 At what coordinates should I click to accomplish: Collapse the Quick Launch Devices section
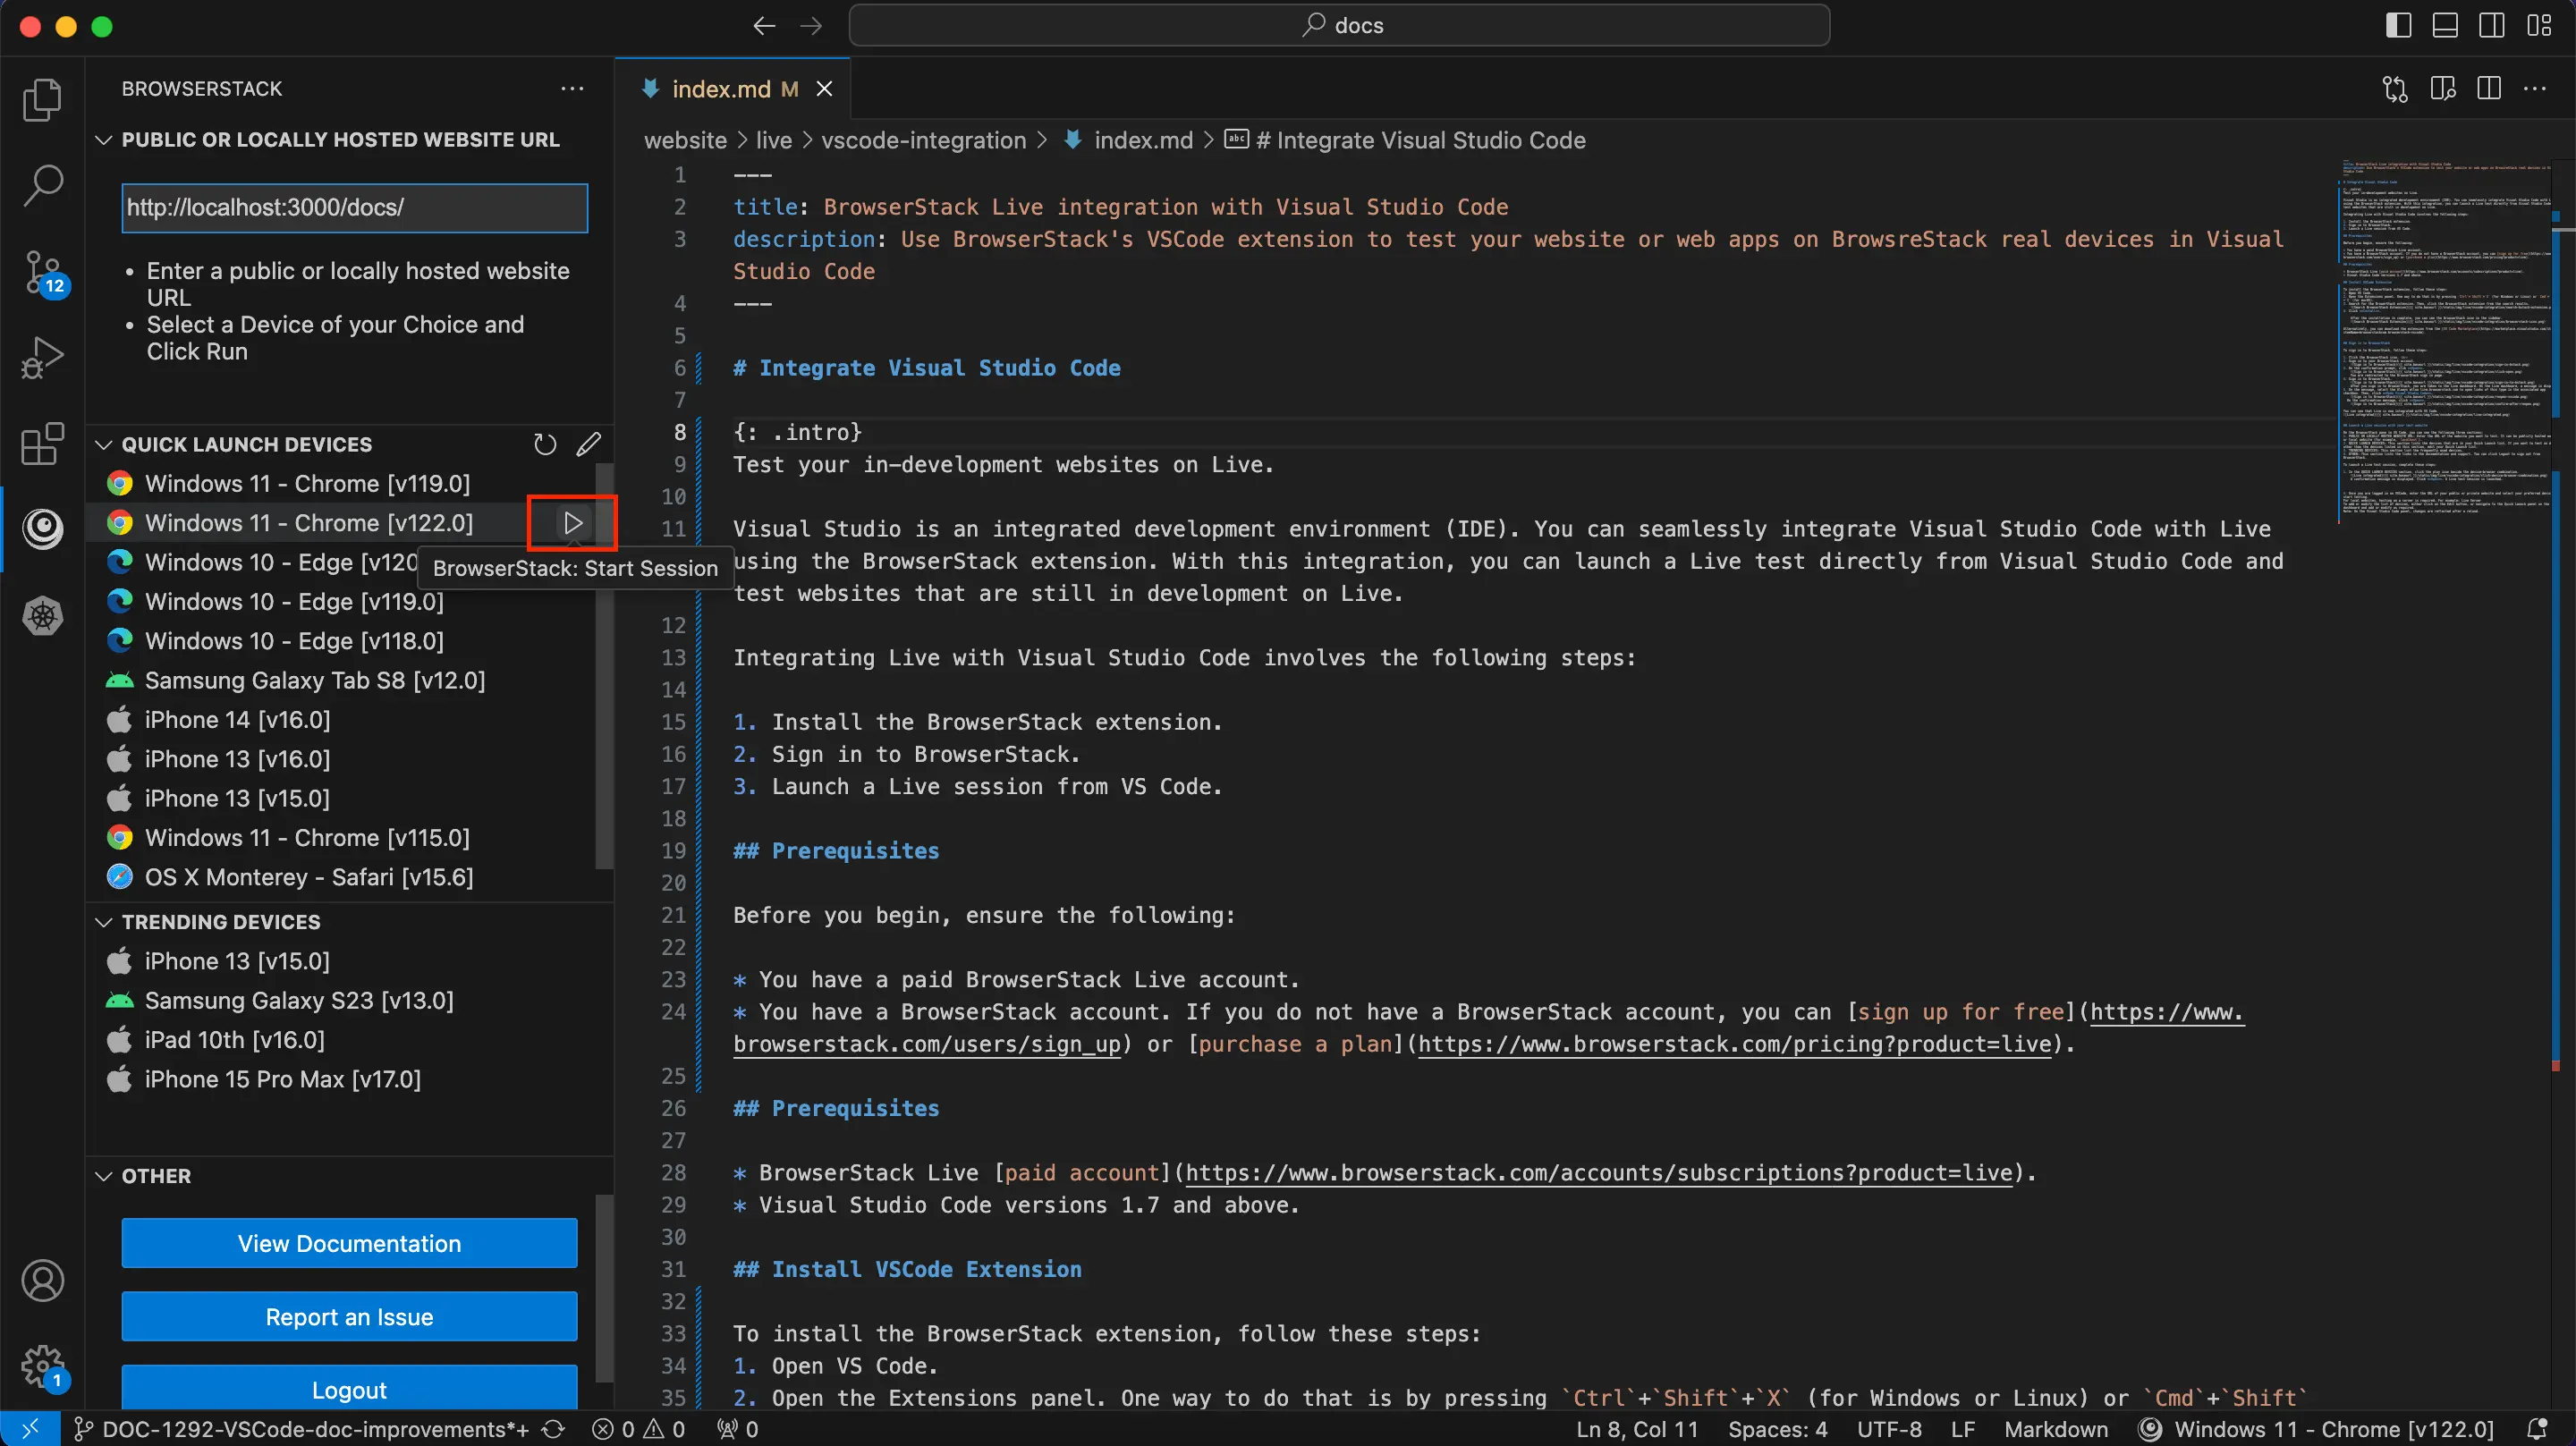(x=104, y=444)
